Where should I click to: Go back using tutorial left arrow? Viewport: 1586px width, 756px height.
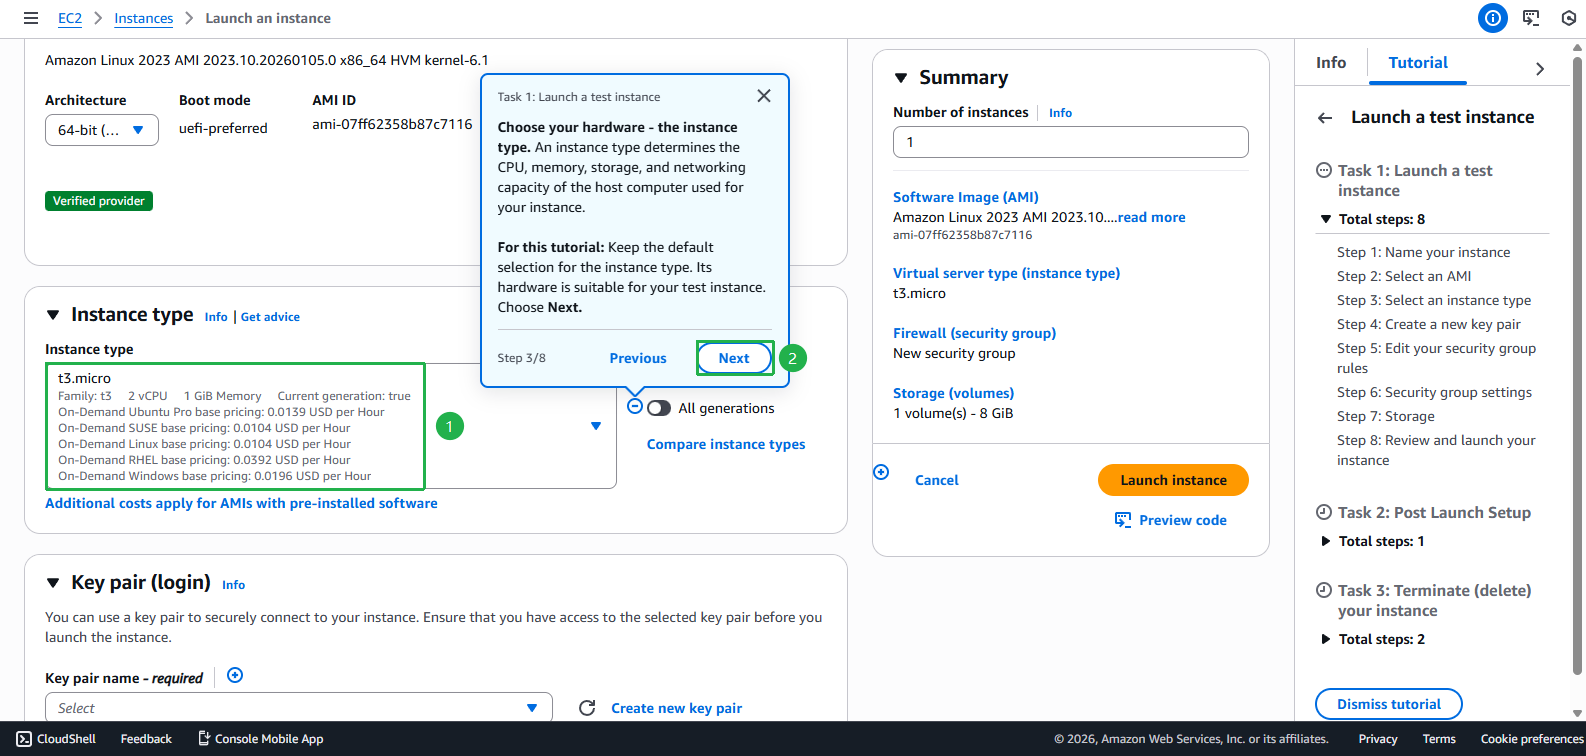[x=1325, y=118]
